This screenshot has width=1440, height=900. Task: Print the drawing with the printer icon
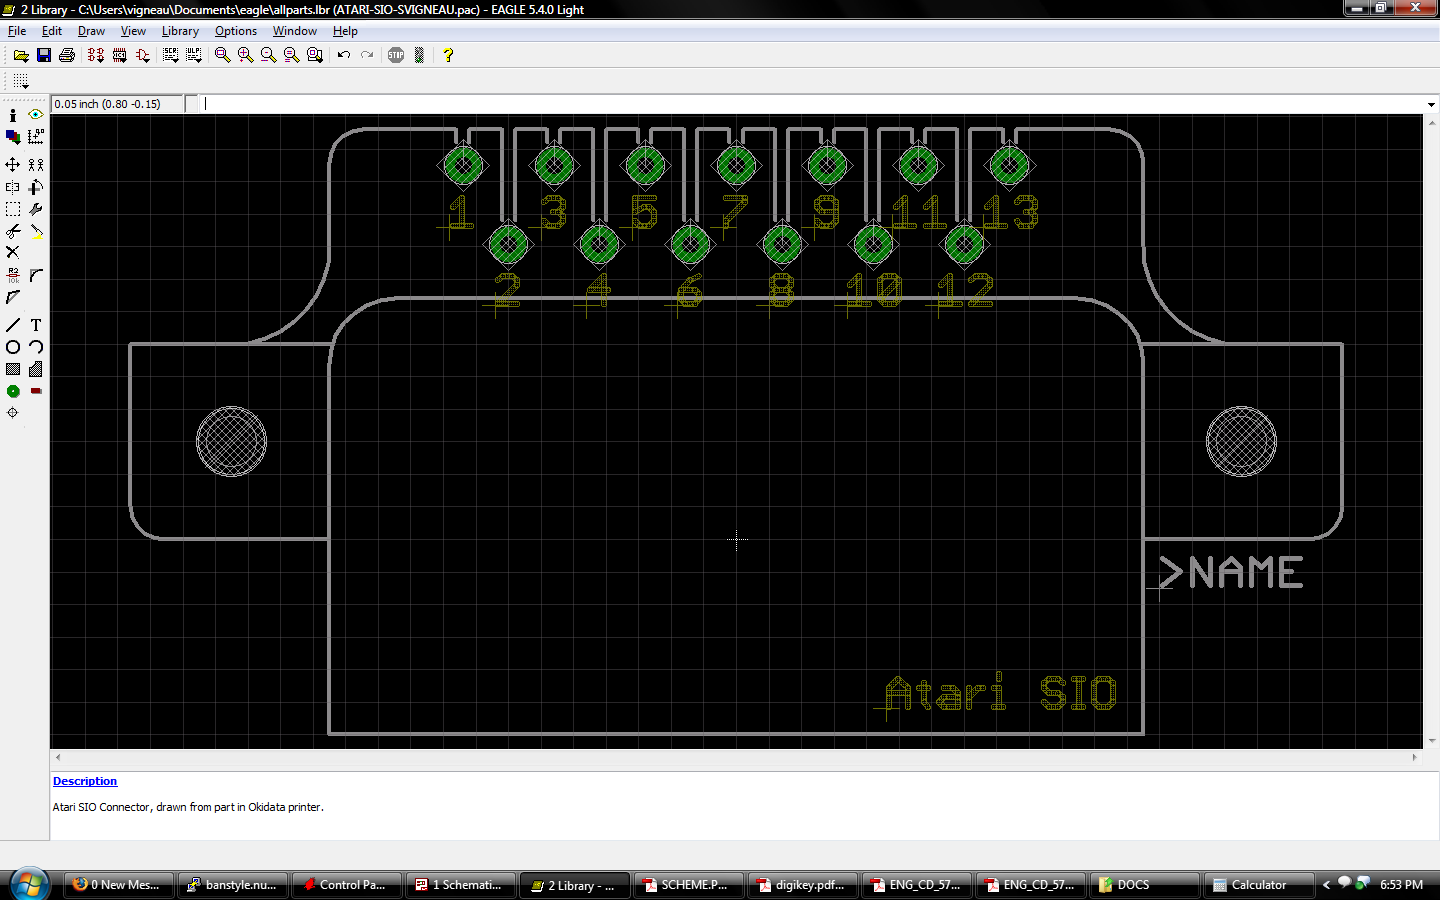coord(67,55)
